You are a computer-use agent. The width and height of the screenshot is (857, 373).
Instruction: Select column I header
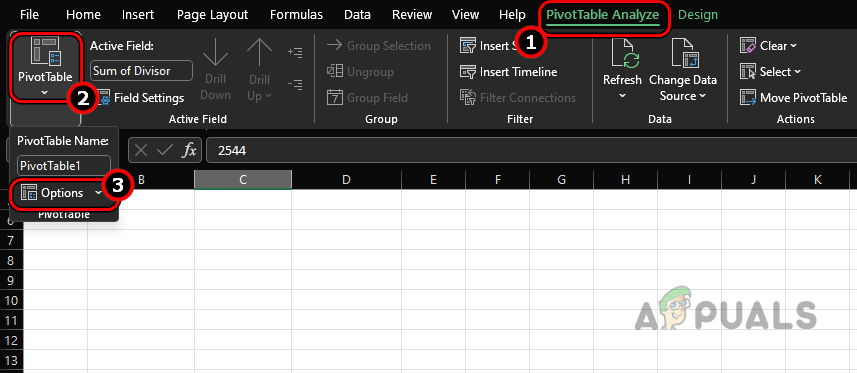689,179
